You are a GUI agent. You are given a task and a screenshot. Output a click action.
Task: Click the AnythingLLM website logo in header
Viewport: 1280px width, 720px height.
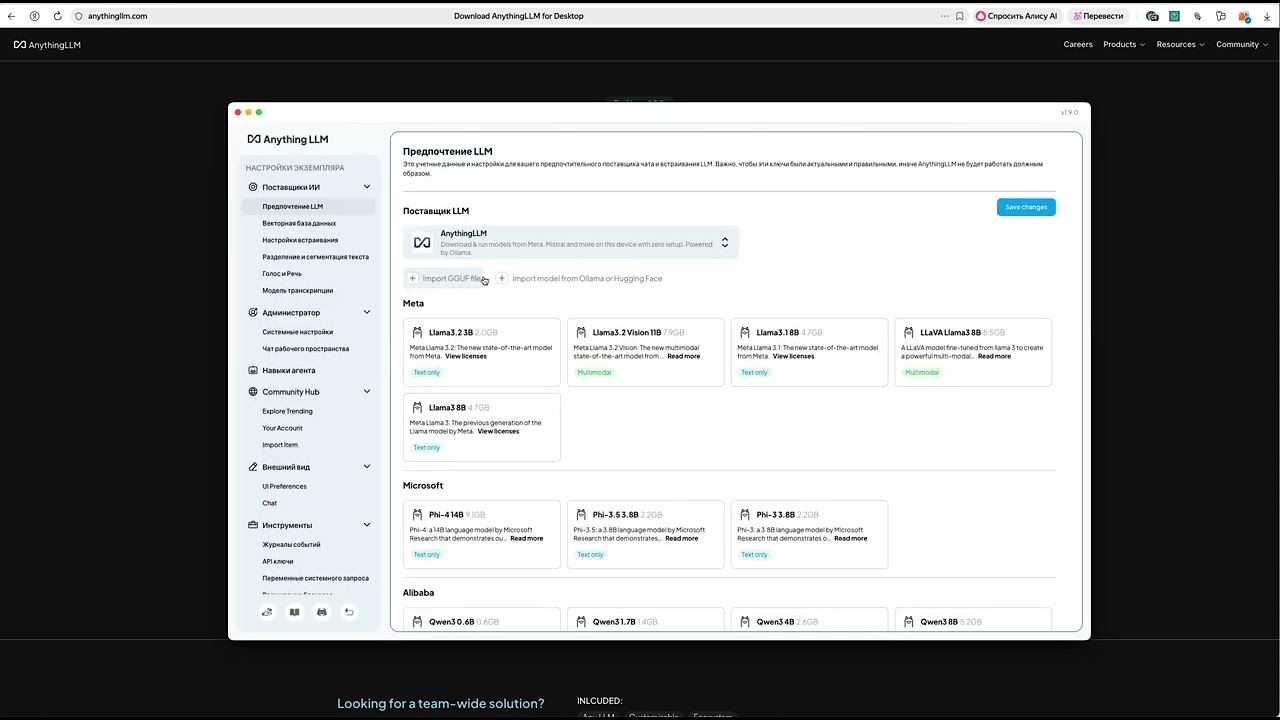[47, 45]
